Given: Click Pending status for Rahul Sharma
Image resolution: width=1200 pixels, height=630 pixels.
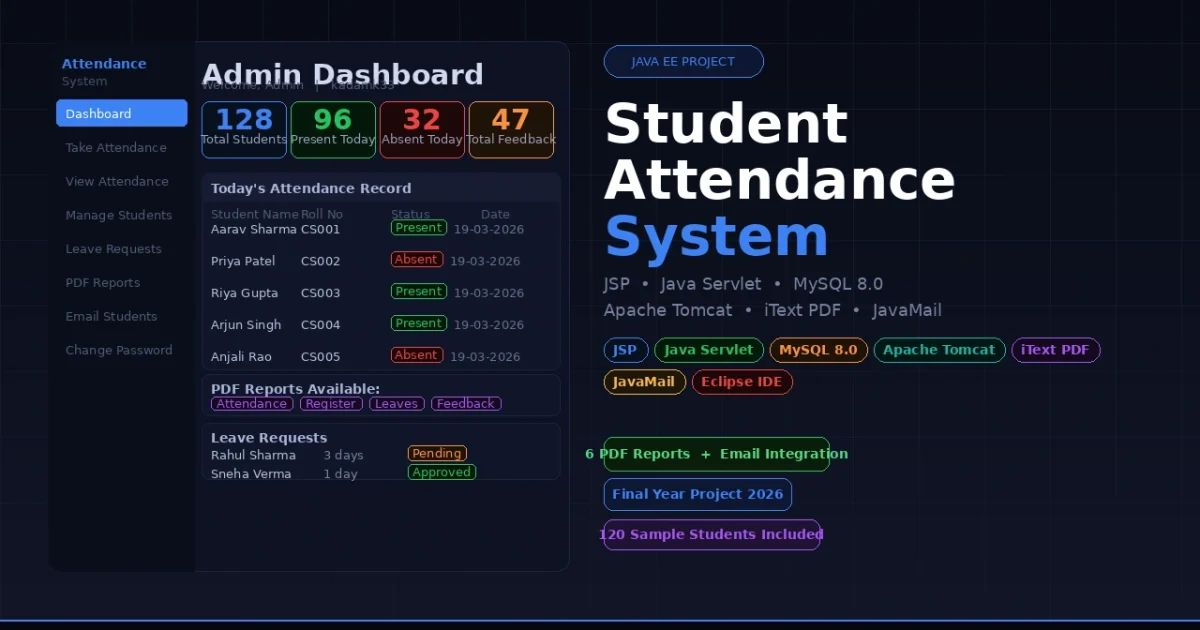Looking at the screenshot, I should [437, 453].
